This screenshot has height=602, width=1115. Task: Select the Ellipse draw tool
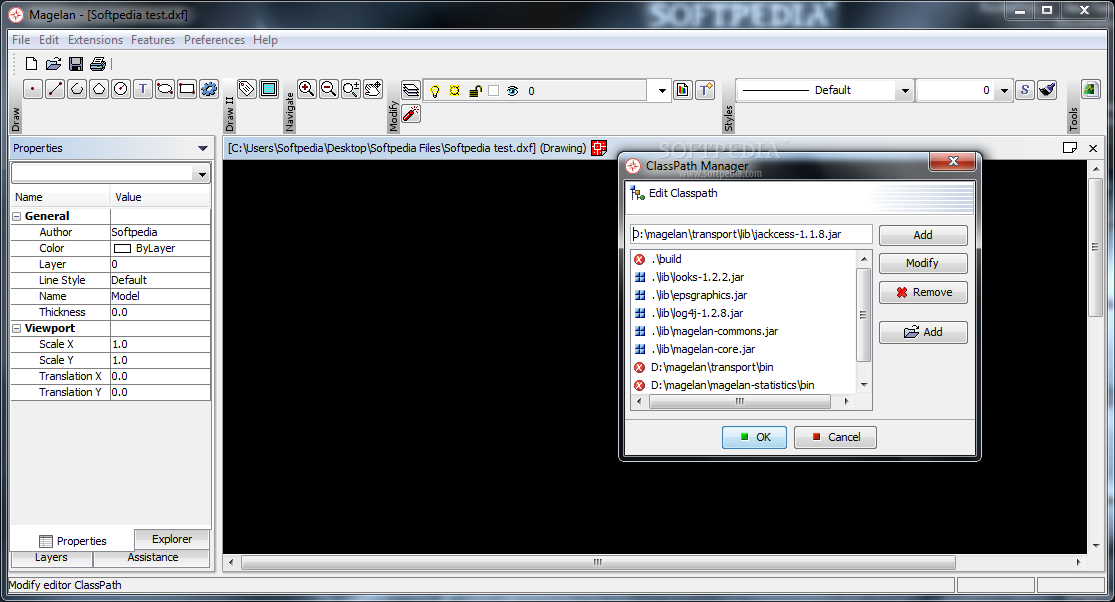165,89
